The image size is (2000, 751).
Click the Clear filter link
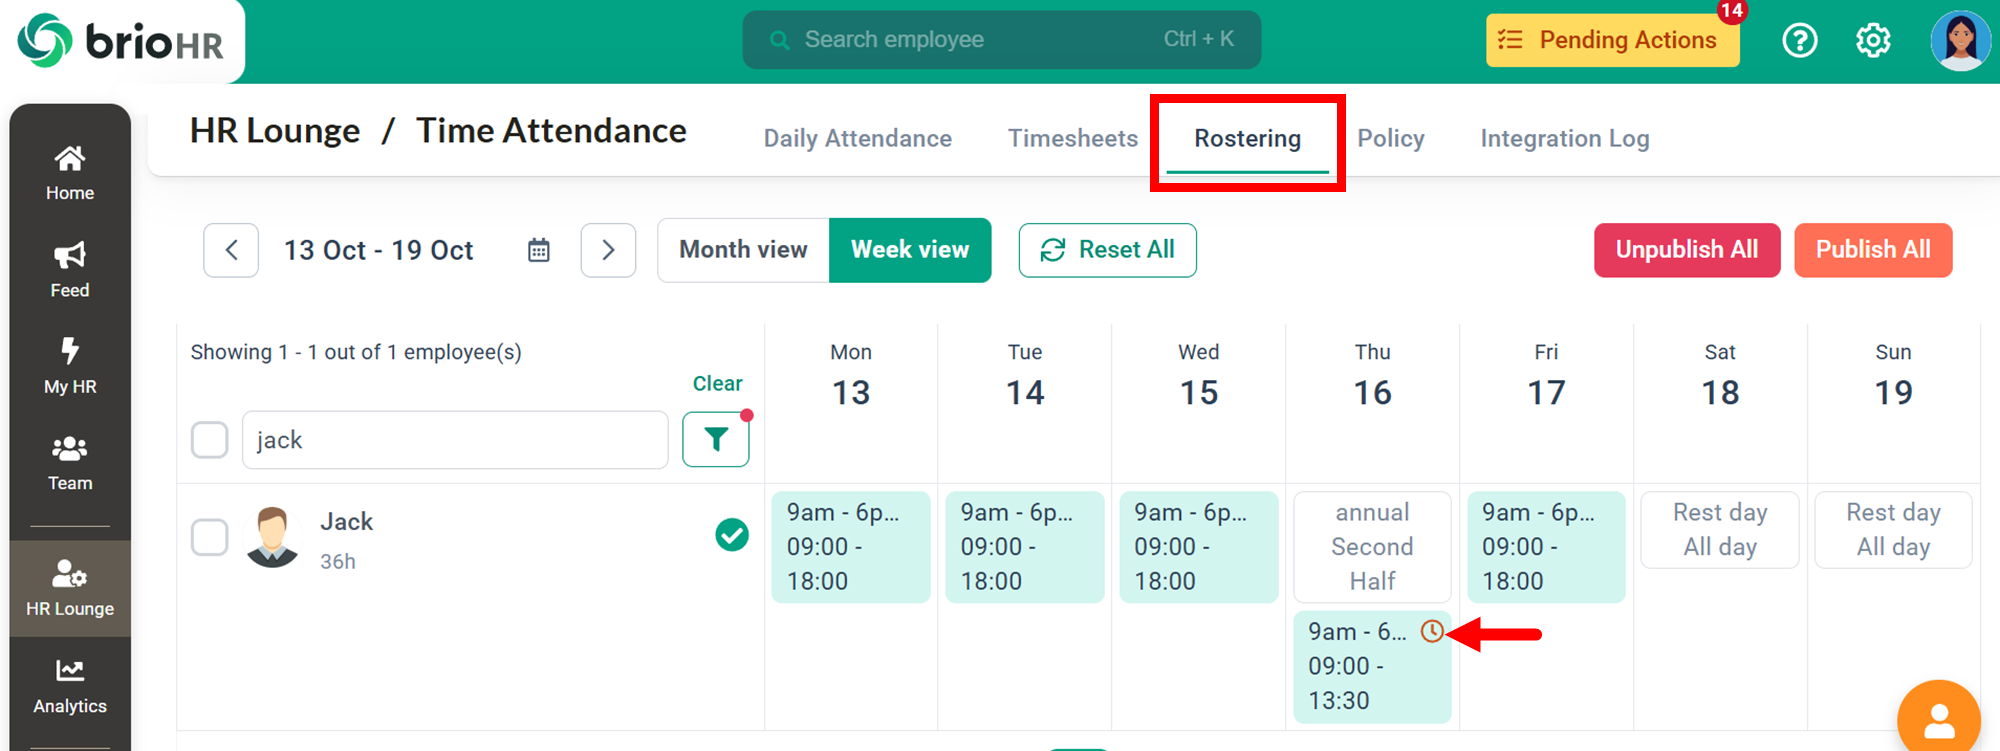tap(717, 384)
